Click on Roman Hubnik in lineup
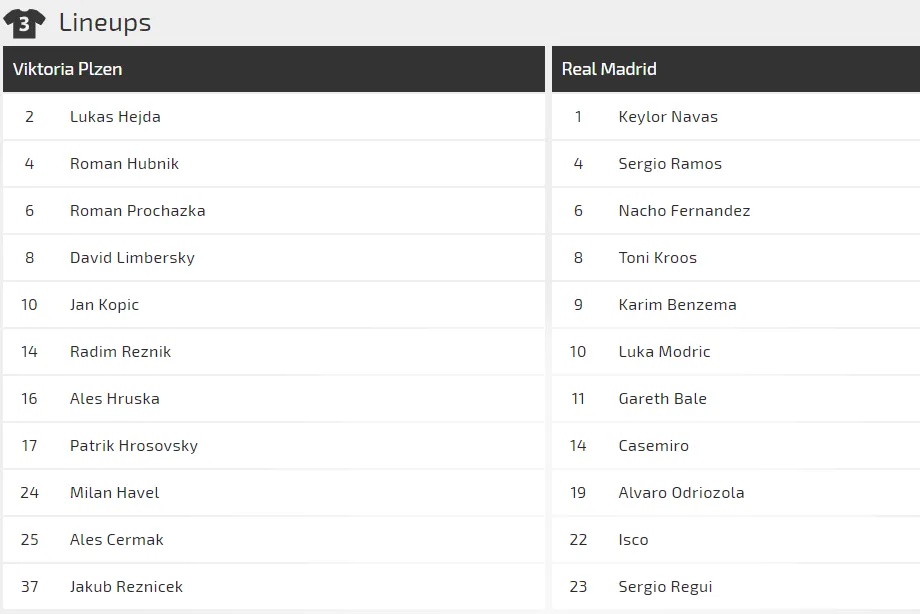This screenshot has width=920, height=614. point(124,164)
